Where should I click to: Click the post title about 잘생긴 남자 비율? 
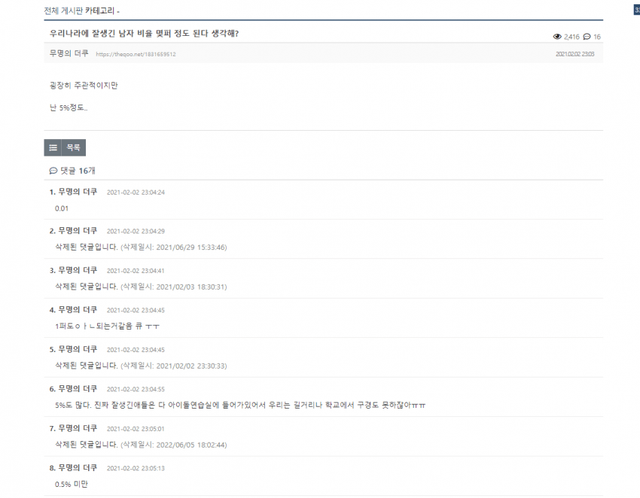[144, 33]
